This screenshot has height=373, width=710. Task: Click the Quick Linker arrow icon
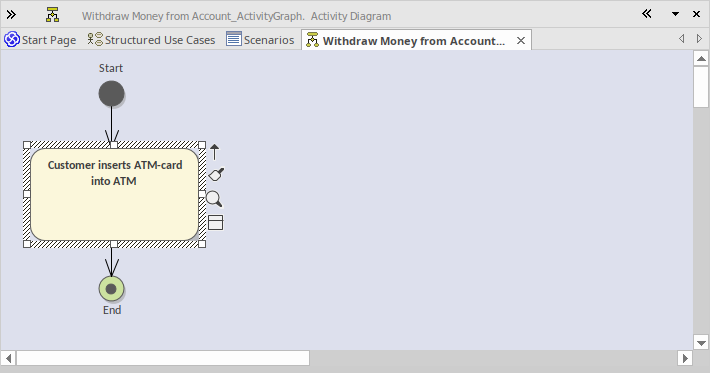click(215, 152)
